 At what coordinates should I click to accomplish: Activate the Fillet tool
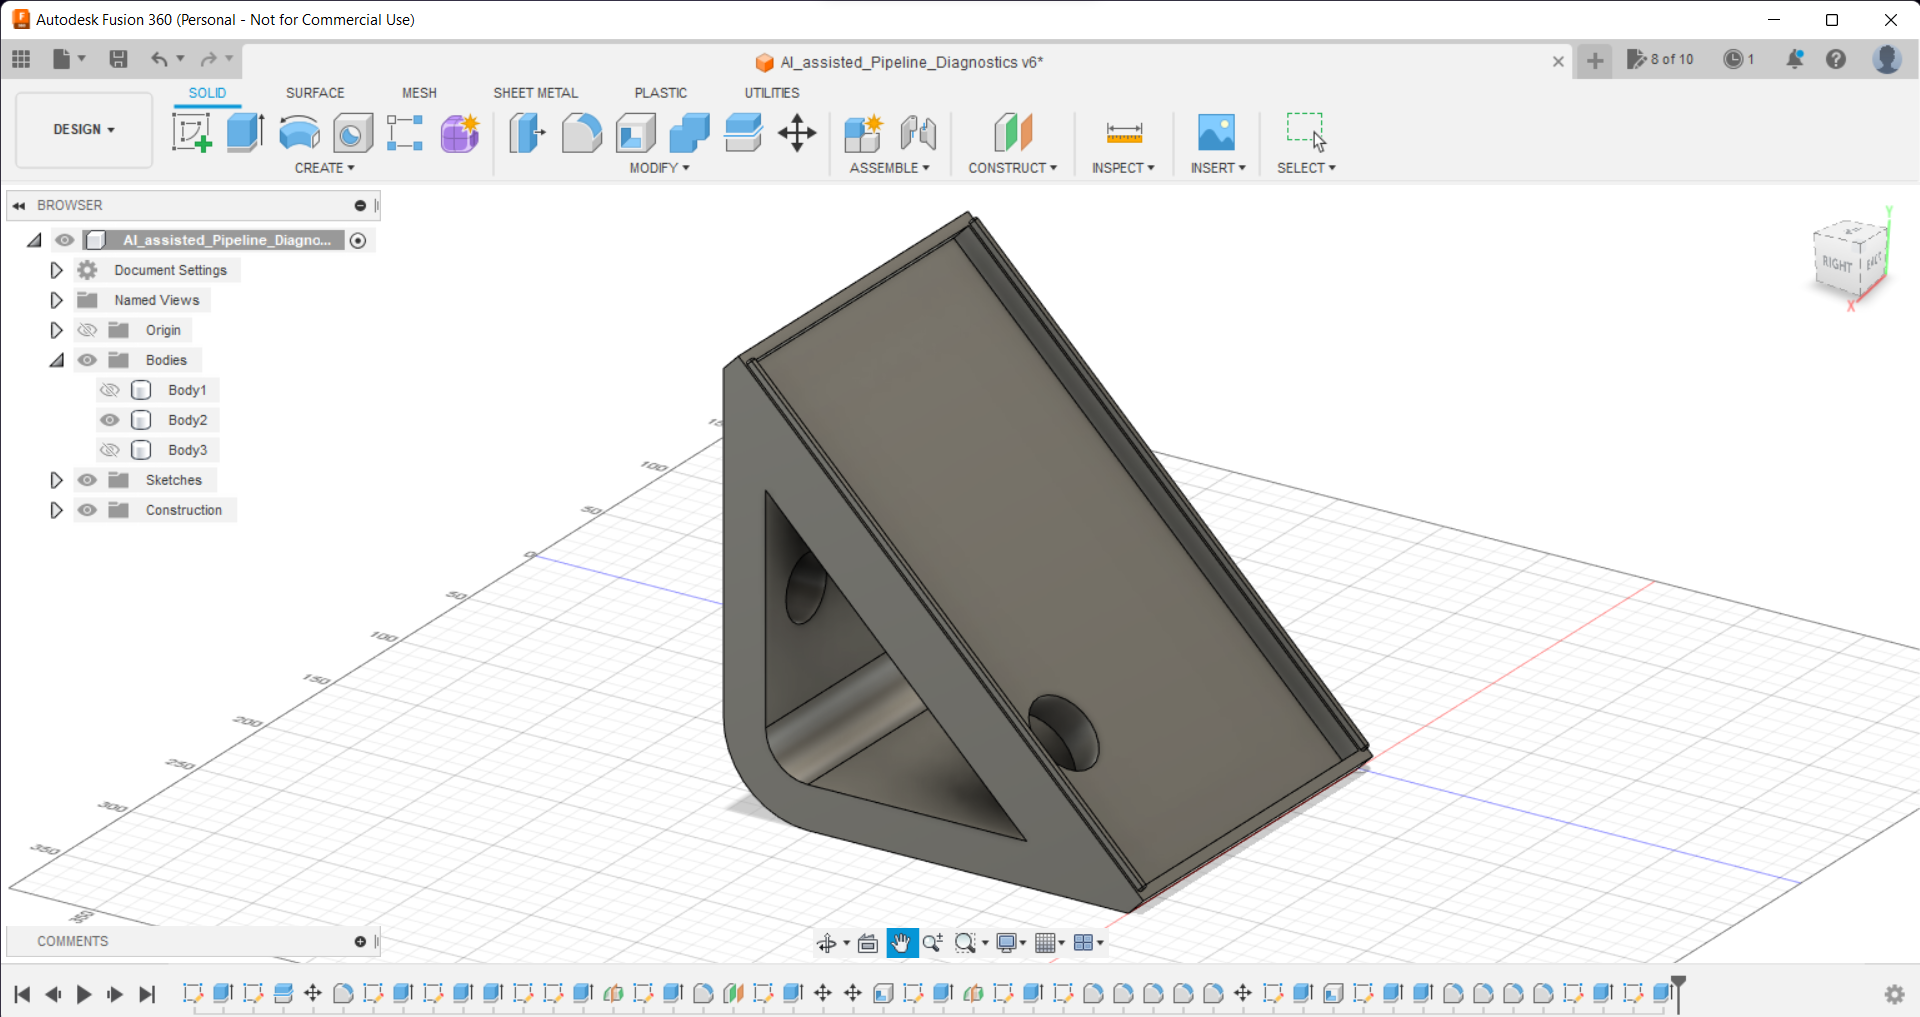pyautogui.click(x=582, y=133)
